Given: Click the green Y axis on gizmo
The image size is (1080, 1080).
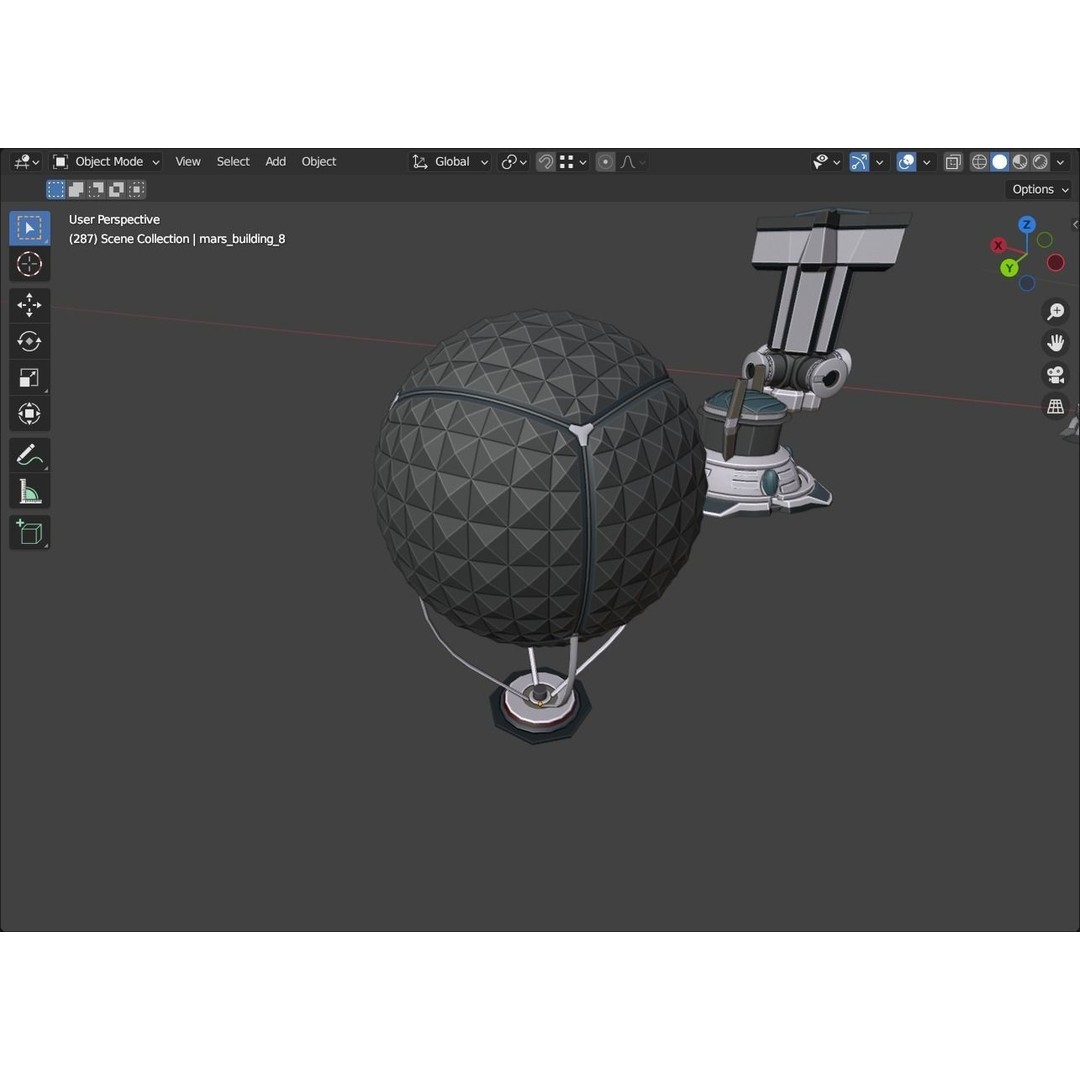Looking at the screenshot, I should pos(1009,268).
